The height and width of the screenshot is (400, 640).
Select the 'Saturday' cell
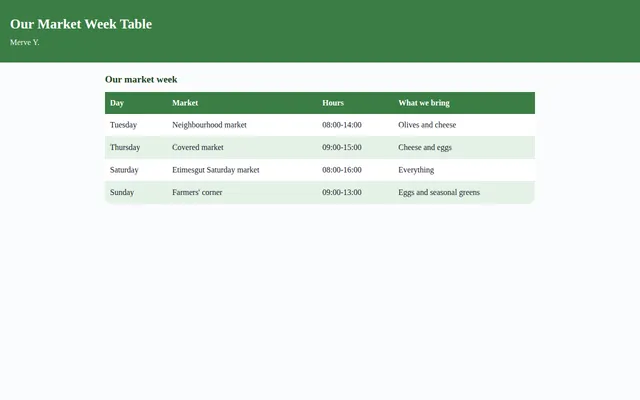136,170
